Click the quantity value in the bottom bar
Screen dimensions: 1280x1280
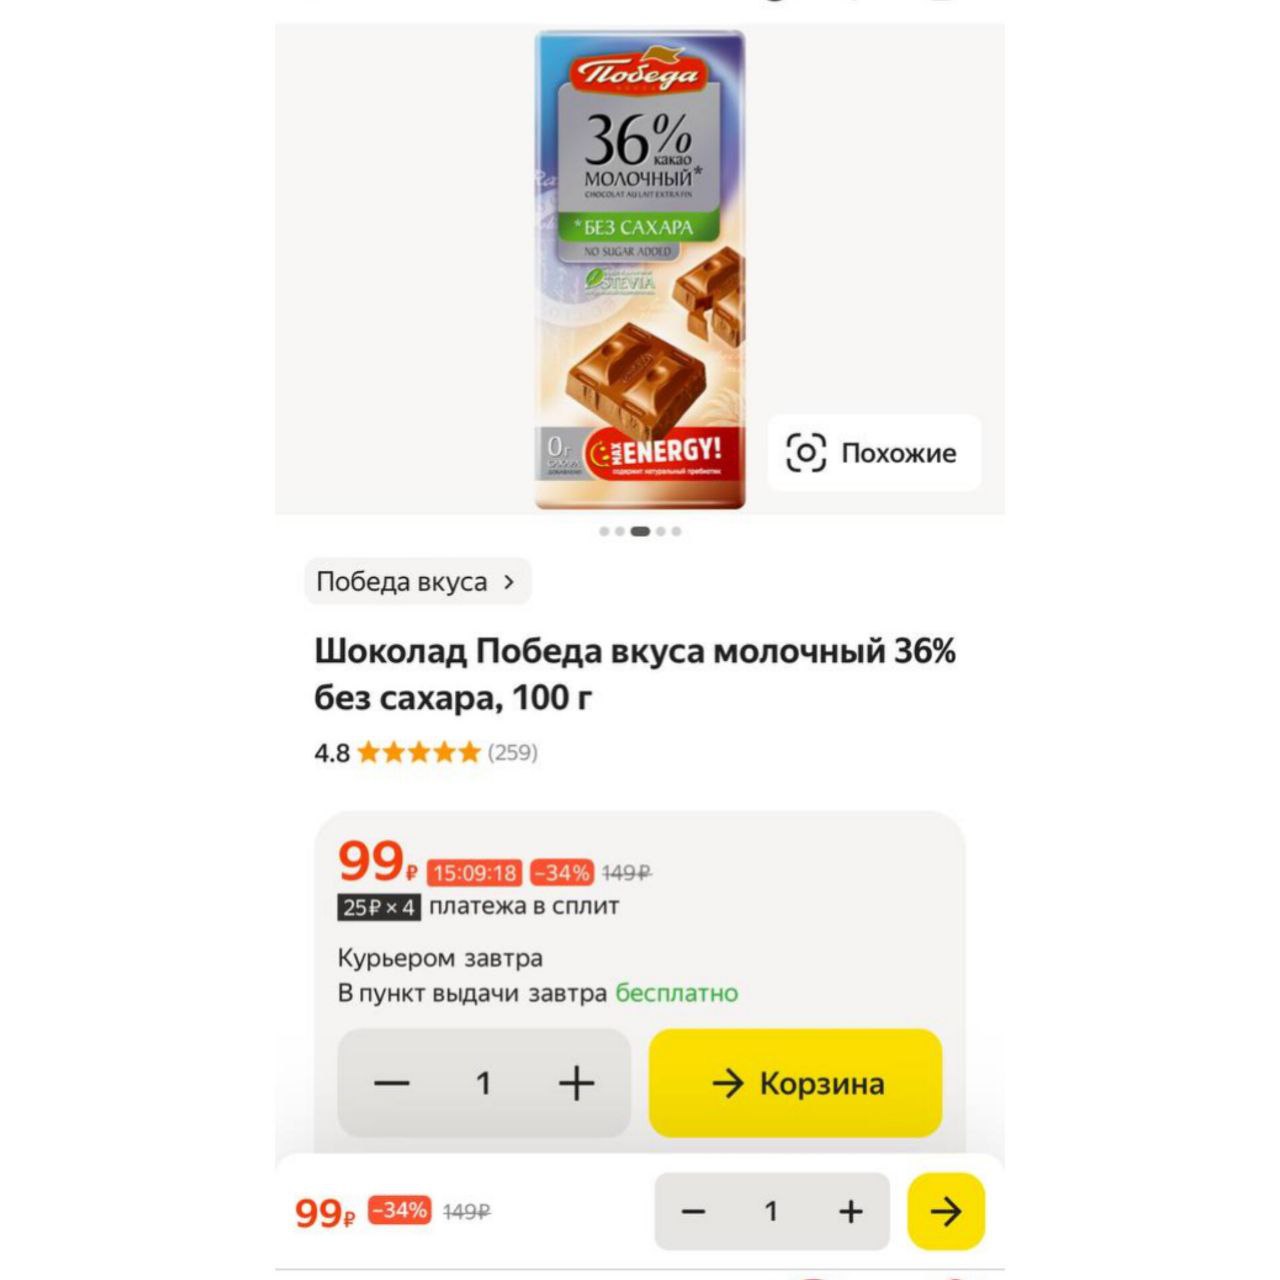(771, 1212)
